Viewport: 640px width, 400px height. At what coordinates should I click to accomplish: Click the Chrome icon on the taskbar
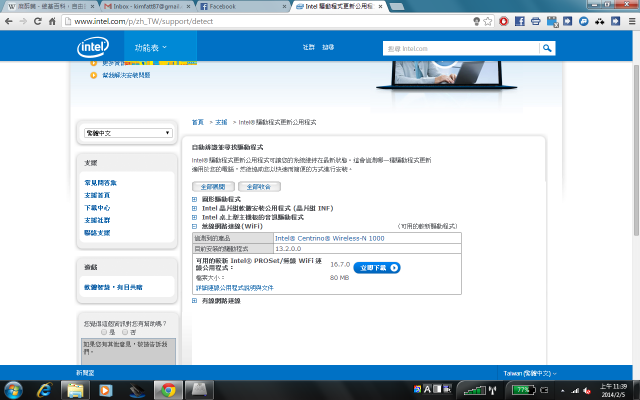(168, 390)
